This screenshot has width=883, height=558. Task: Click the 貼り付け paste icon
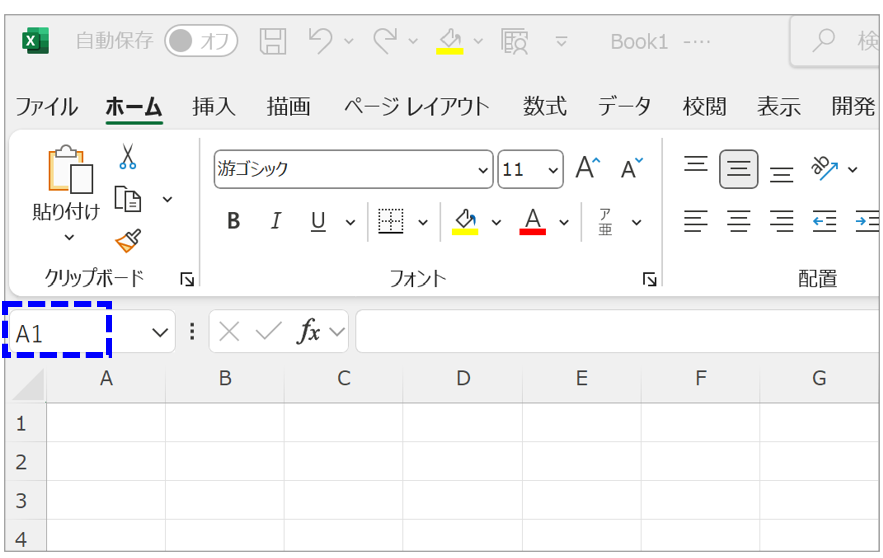tap(70, 168)
